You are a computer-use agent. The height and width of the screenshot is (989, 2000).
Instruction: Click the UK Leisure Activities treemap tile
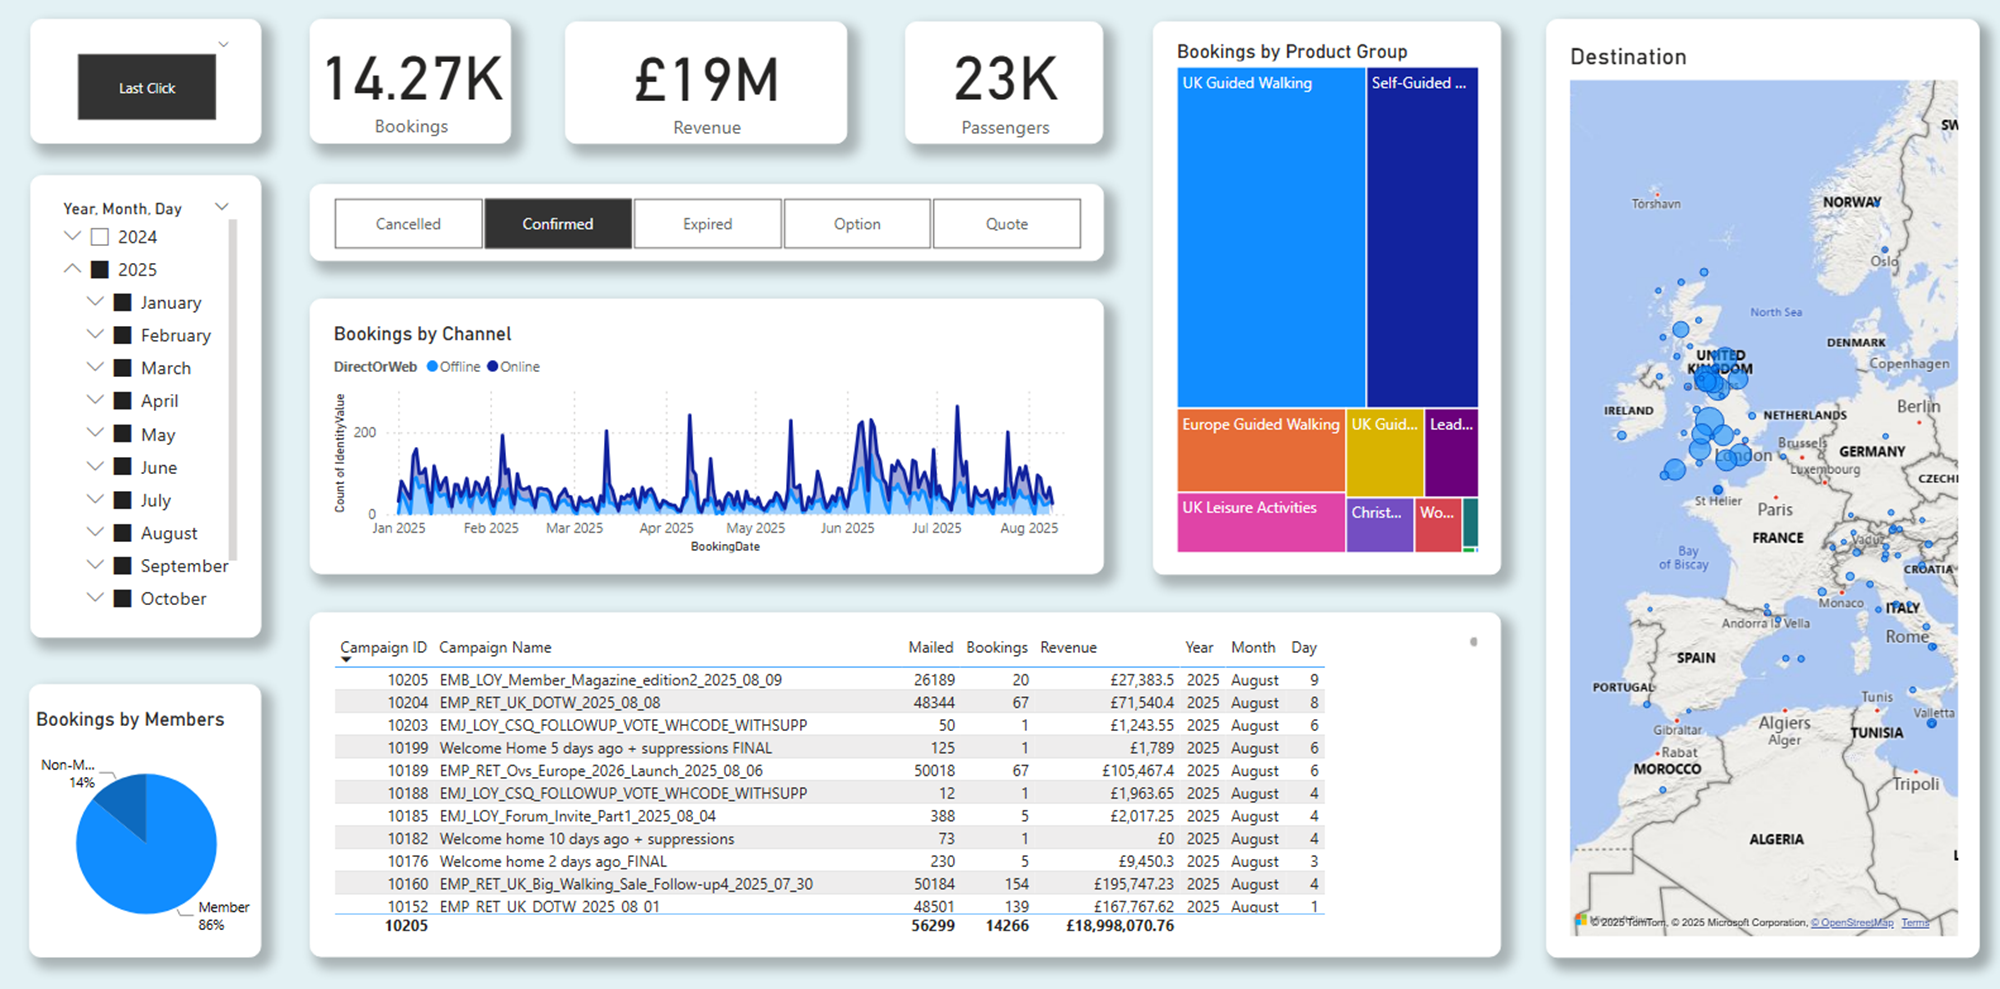pyautogui.click(x=1261, y=523)
